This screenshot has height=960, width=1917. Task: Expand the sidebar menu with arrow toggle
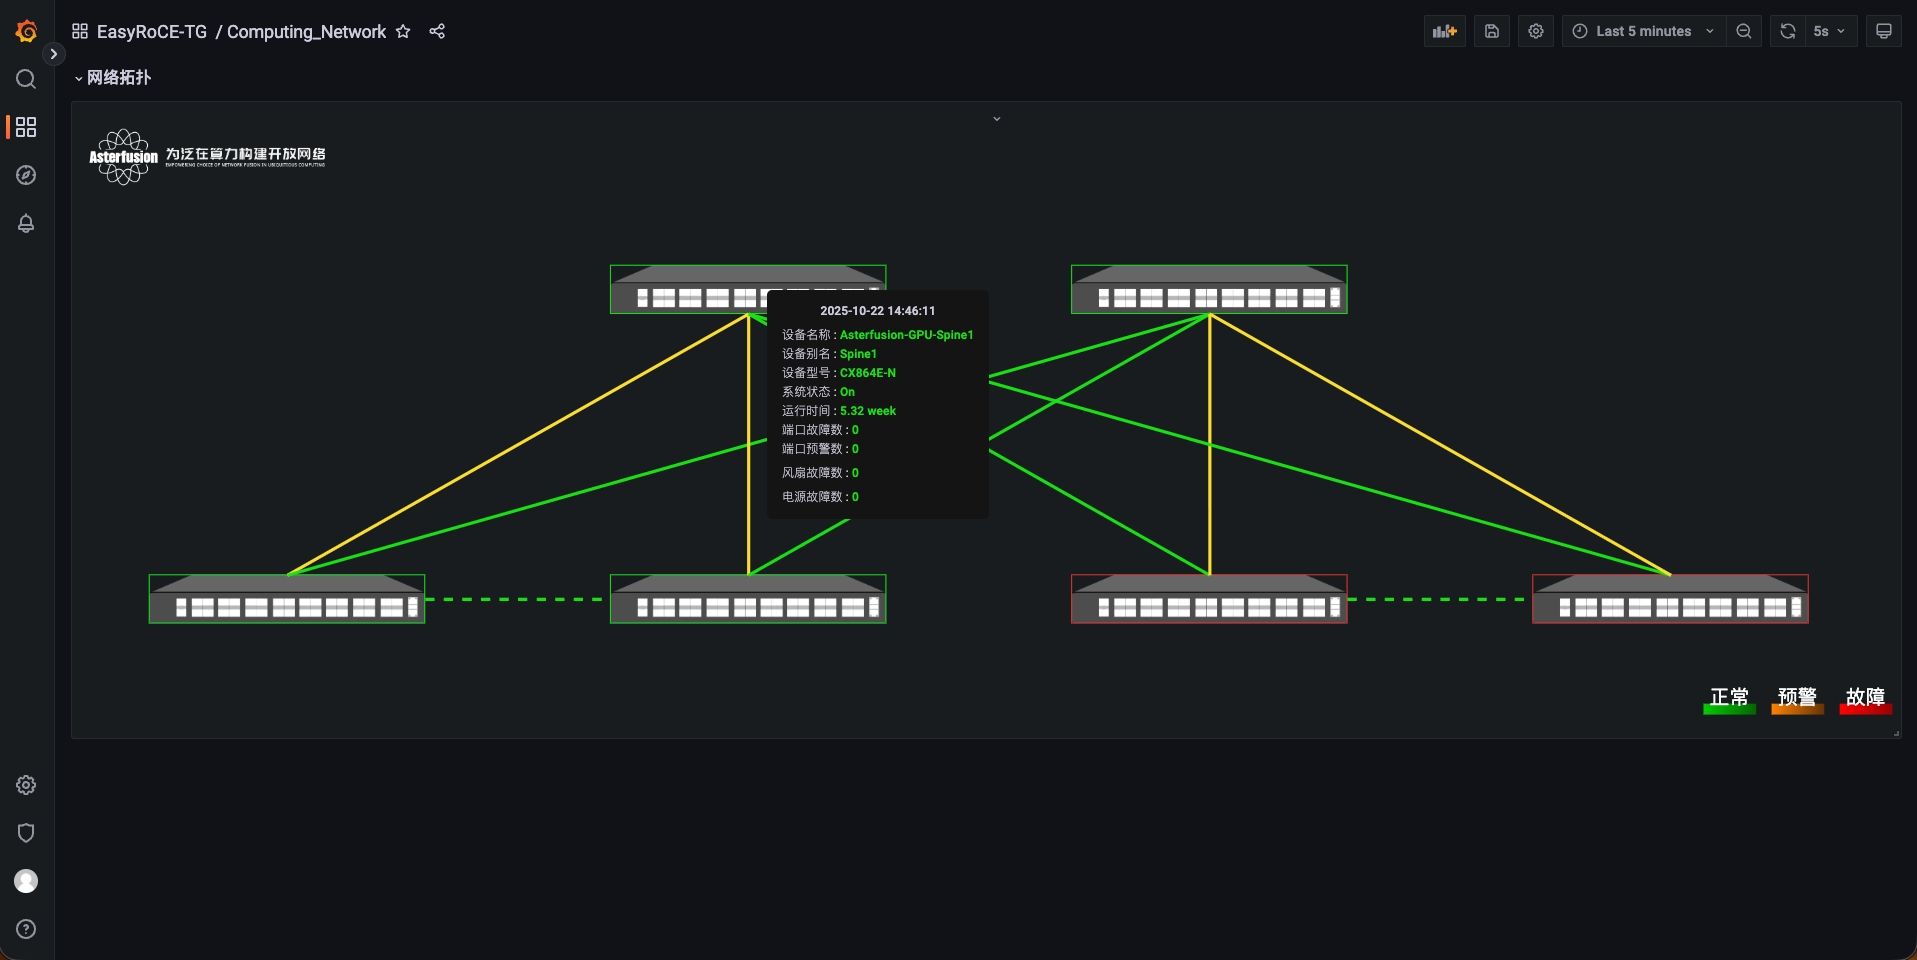pos(54,54)
